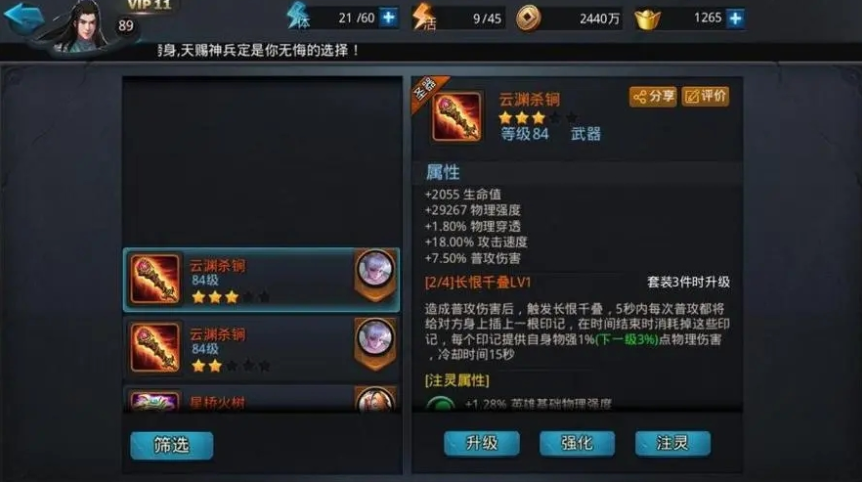Open the 筛选 filter button

(172, 445)
